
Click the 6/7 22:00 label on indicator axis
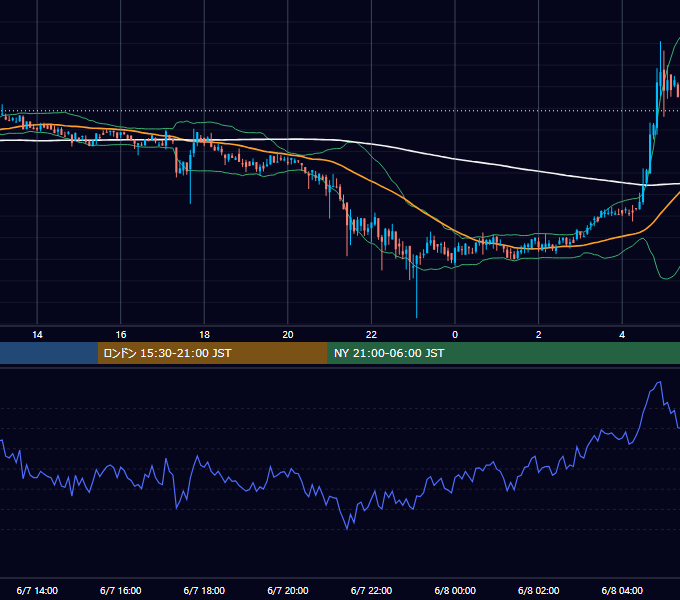tap(371, 590)
